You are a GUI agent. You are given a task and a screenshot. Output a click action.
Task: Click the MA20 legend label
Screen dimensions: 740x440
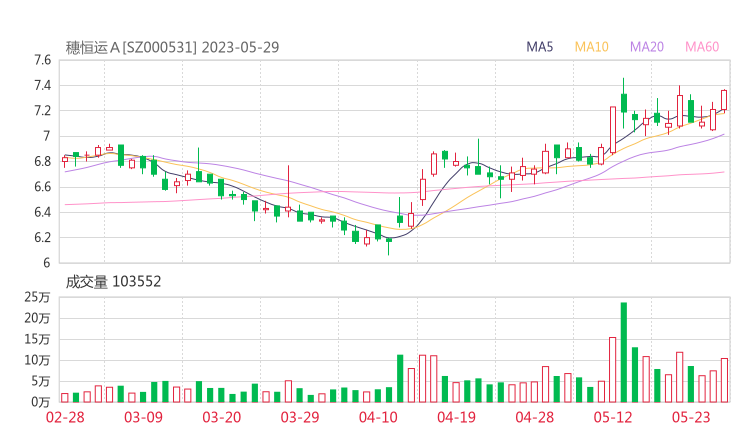(647, 47)
